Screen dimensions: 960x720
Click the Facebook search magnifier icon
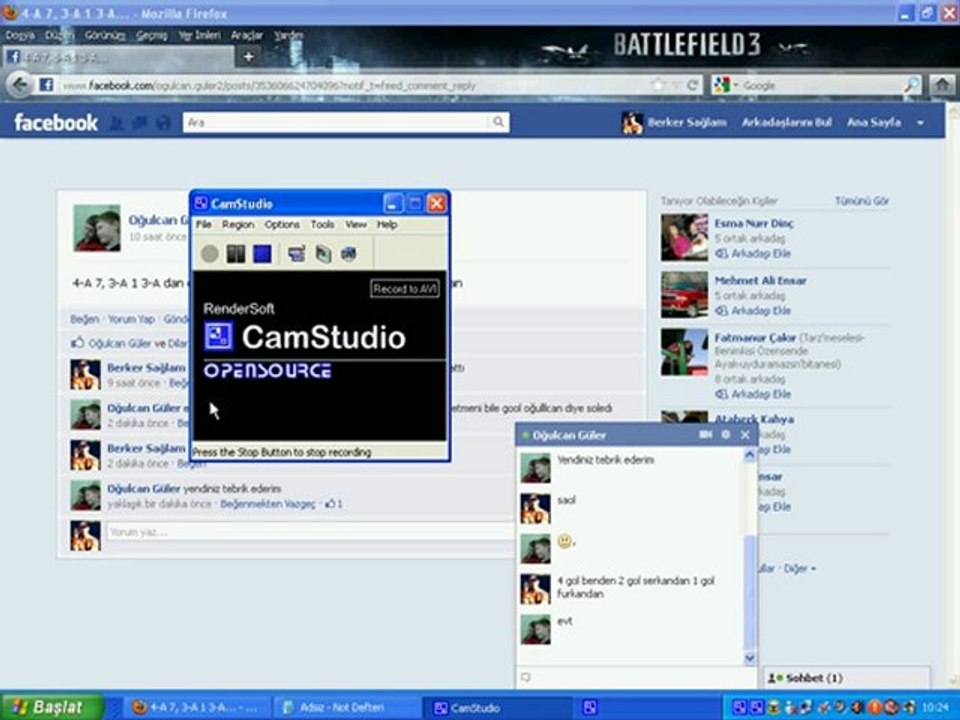pyautogui.click(x=499, y=122)
